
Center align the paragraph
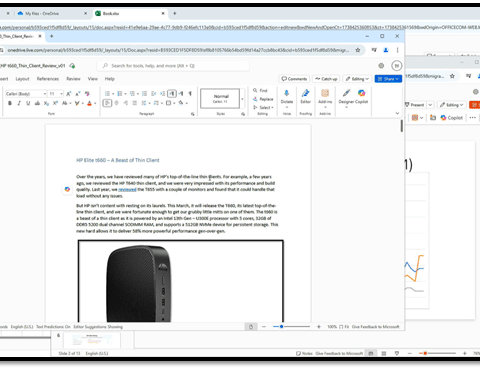[116, 103]
